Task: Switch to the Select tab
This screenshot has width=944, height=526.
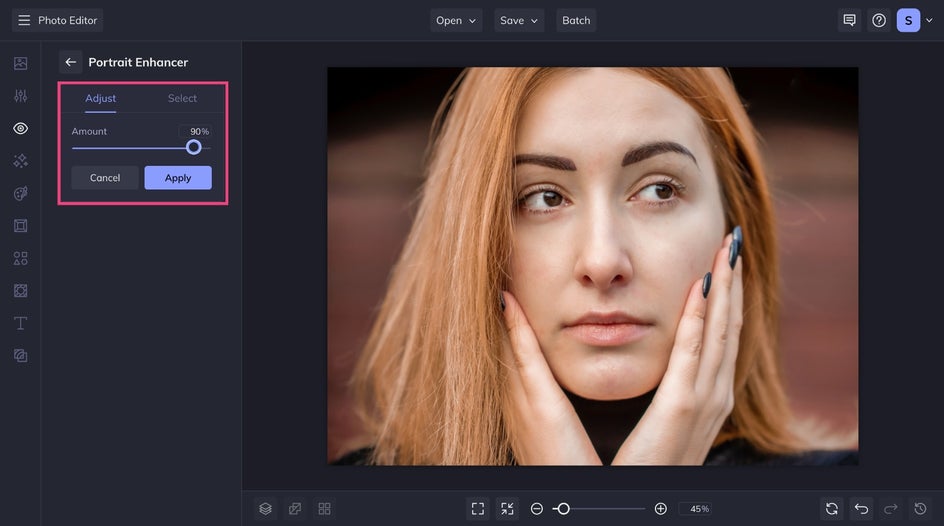Action: pyautogui.click(x=182, y=98)
